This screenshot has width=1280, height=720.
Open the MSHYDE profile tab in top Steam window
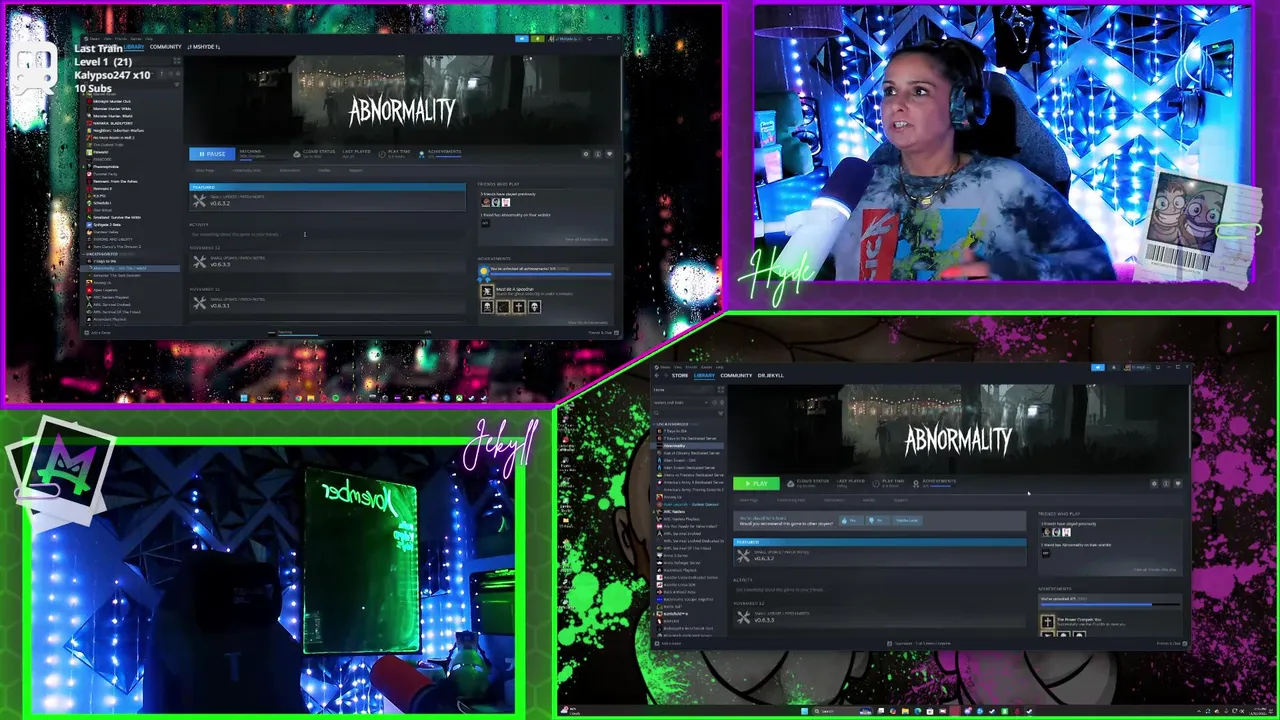tap(204, 47)
